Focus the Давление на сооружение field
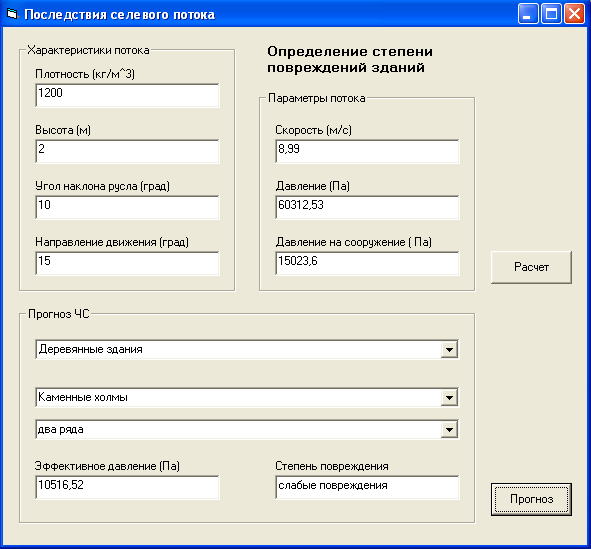 click(x=367, y=263)
